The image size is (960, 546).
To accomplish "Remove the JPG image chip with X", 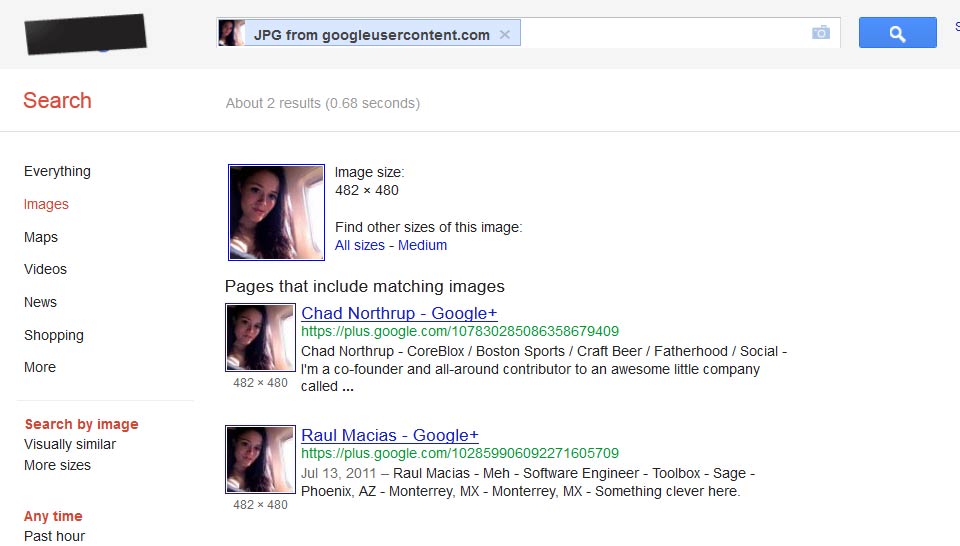I will pyautogui.click(x=504, y=34).
